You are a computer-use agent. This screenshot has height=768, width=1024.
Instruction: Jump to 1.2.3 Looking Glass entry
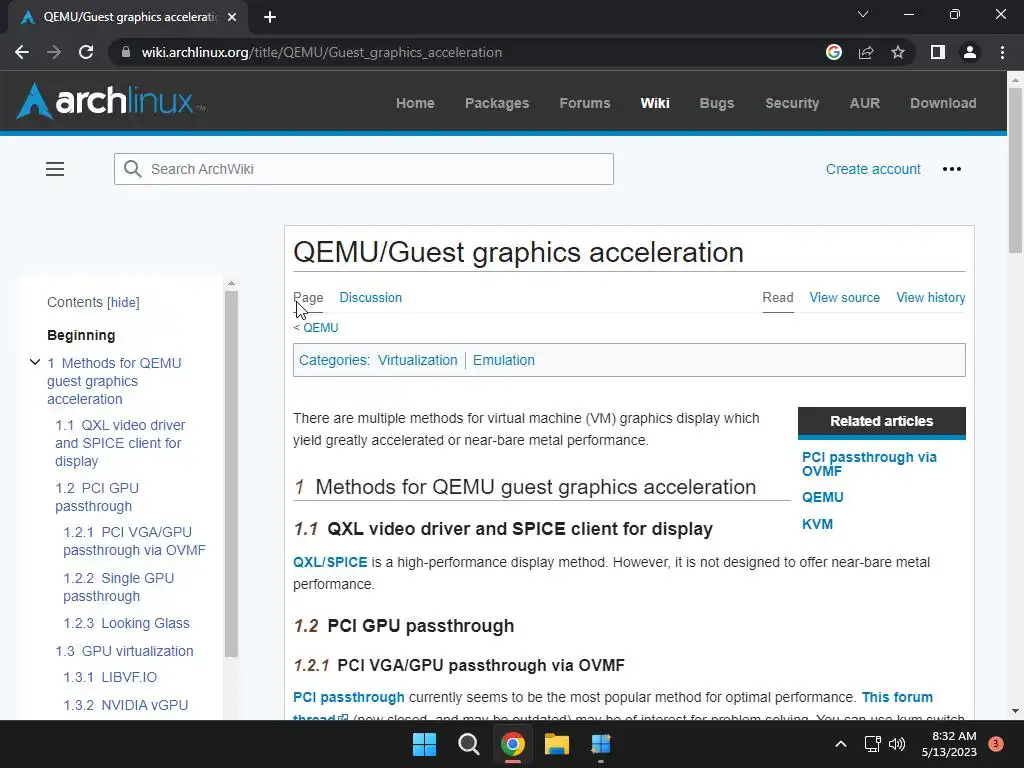[126, 623]
